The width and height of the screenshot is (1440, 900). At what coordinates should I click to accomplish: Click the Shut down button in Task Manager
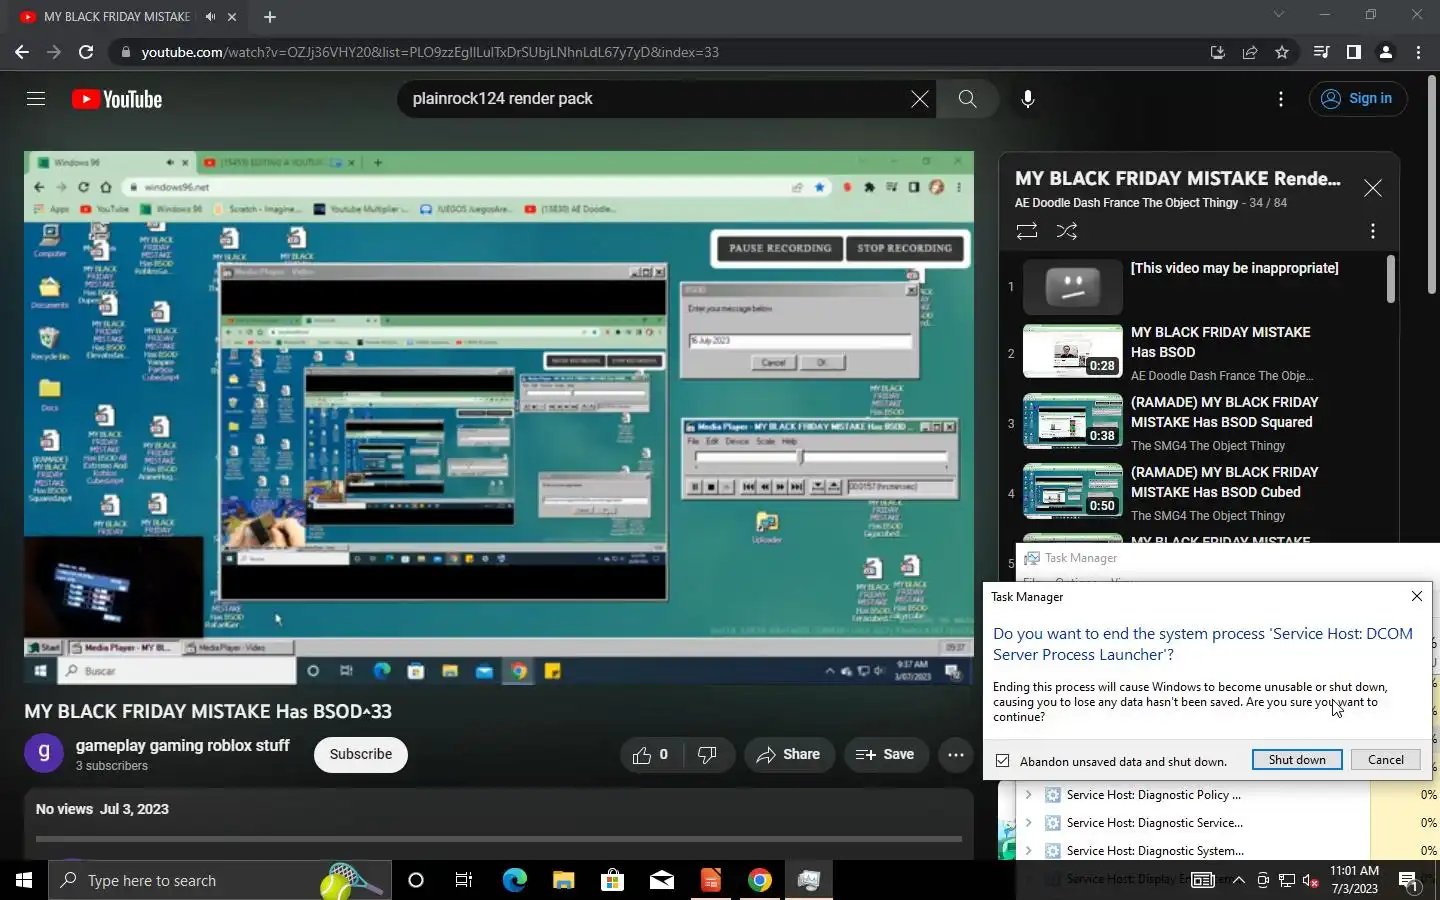[x=1297, y=760]
